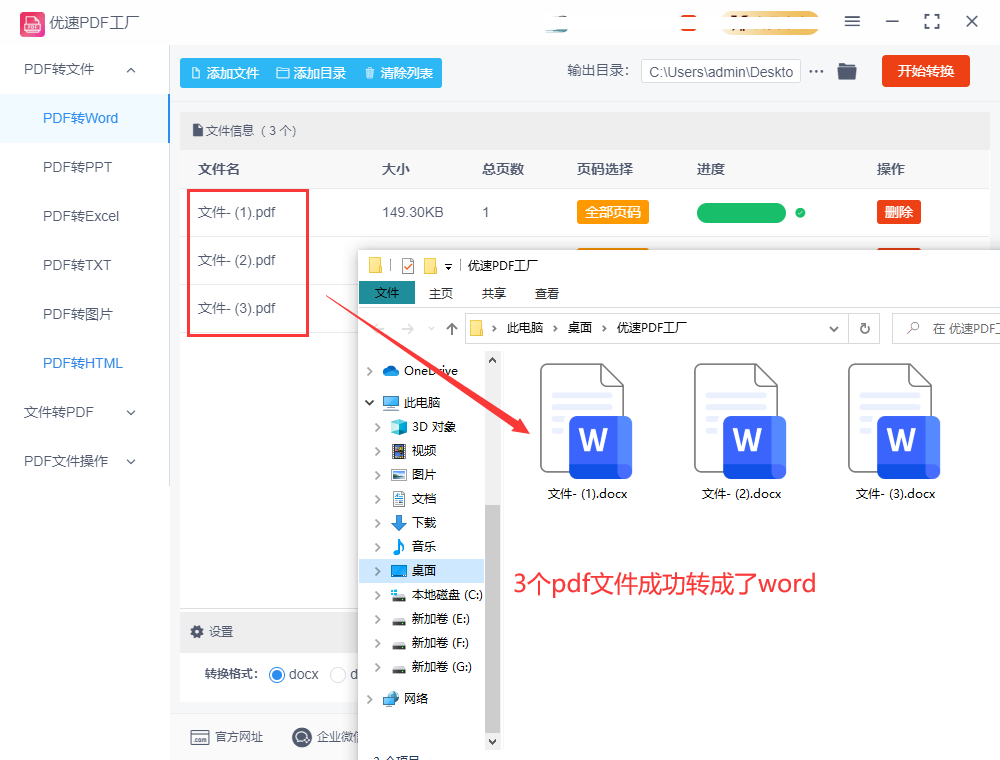
Task: Open output folder icon beside 输出目录
Action: click(x=847, y=71)
